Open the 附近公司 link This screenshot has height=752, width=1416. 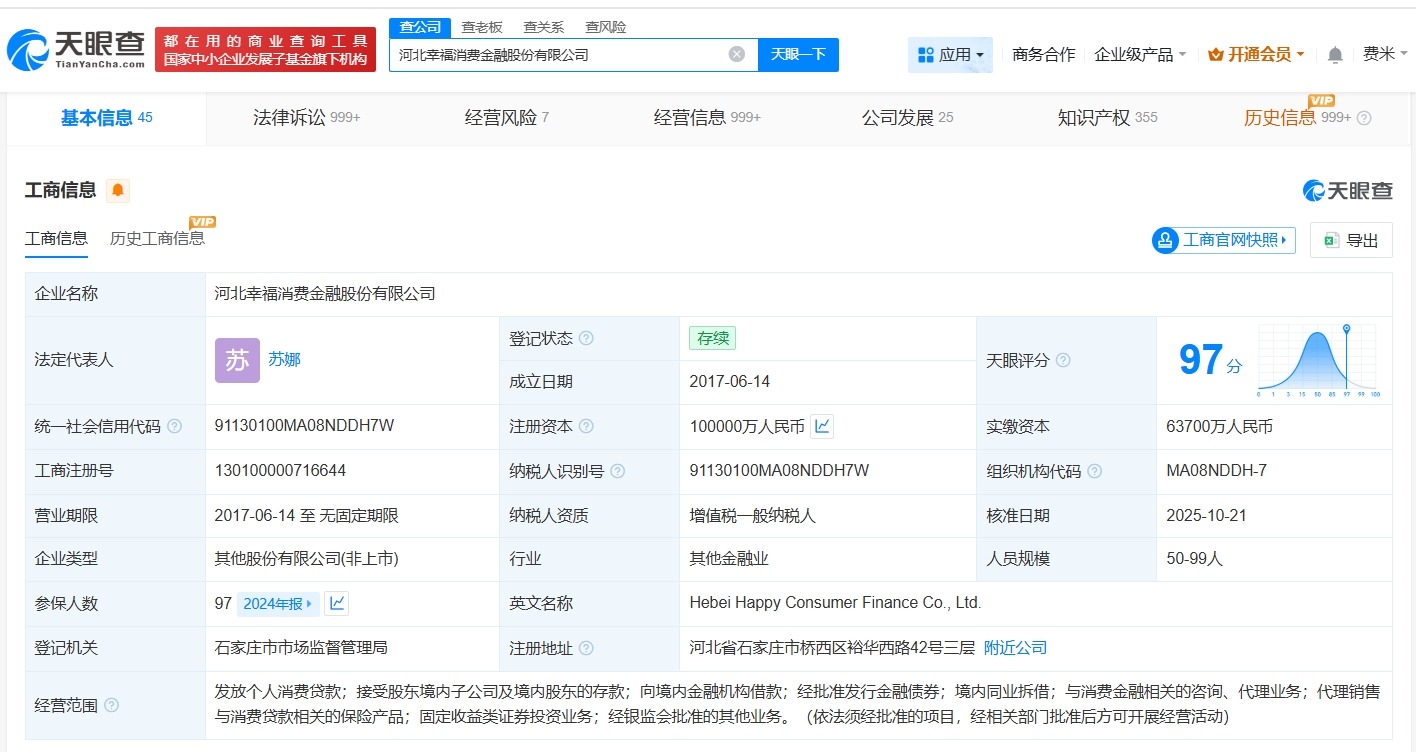[1015, 647]
